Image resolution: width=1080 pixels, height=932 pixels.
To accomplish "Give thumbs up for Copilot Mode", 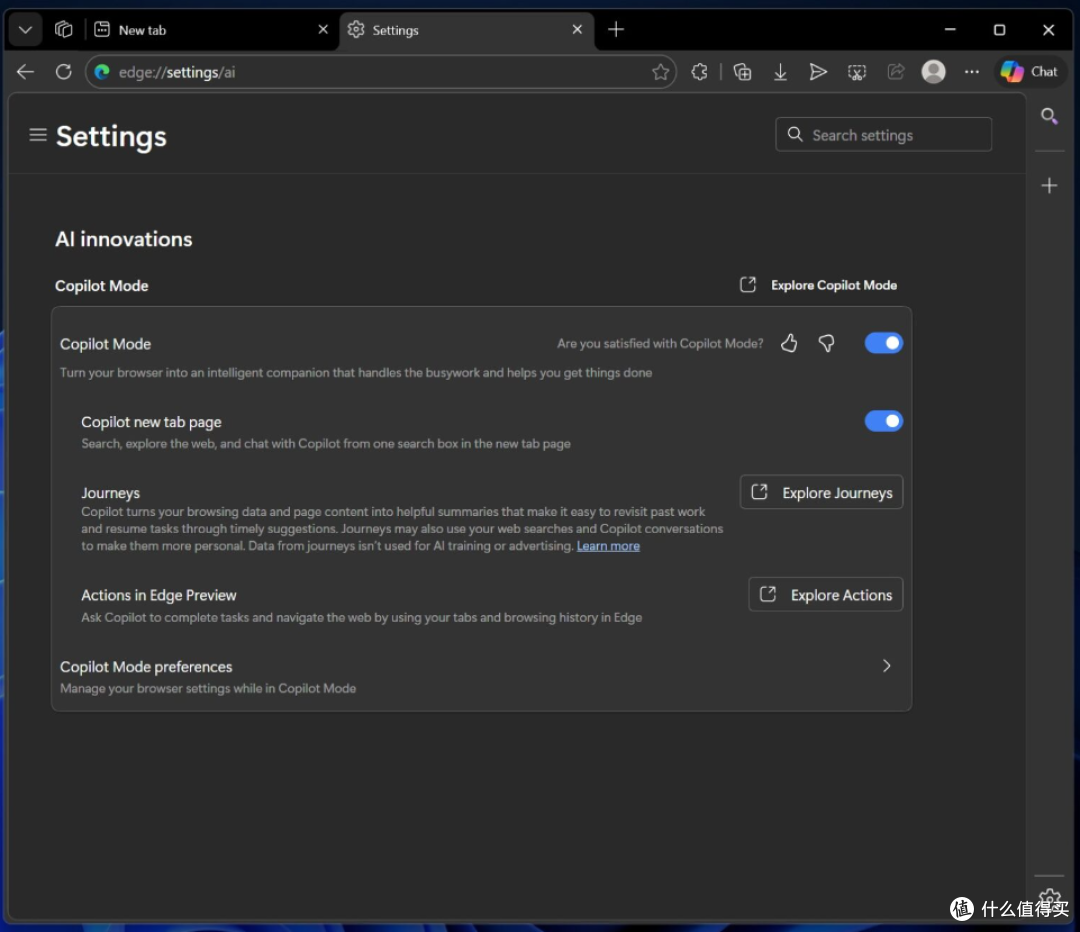I will (x=789, y=343).
